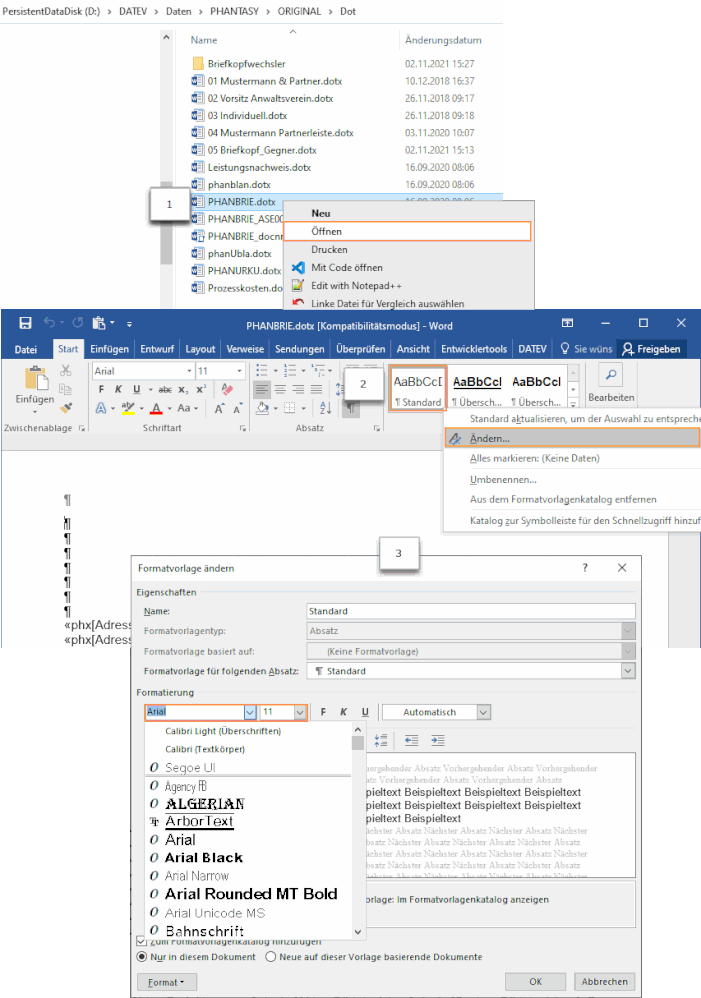The image size is (701, 998).
Task: Click the font list scrollbar down arrow
Action: tap(358, 932)
